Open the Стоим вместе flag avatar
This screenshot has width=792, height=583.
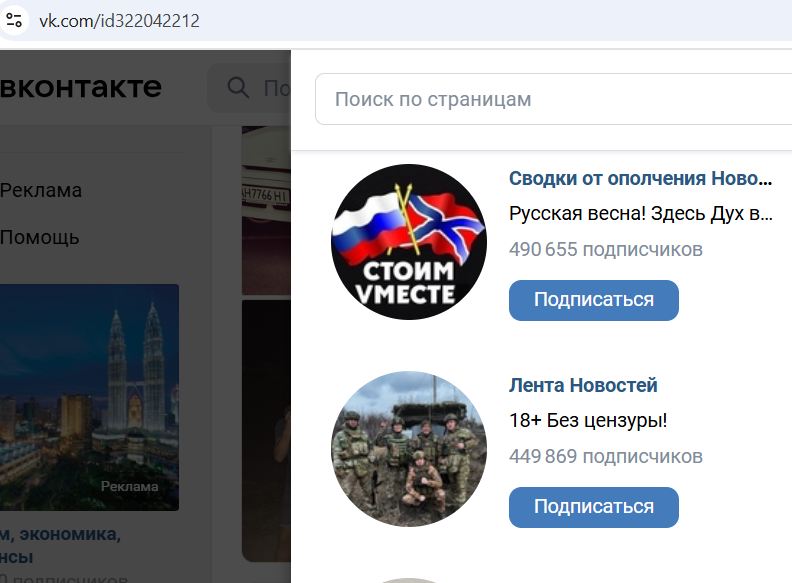(409, 242)
